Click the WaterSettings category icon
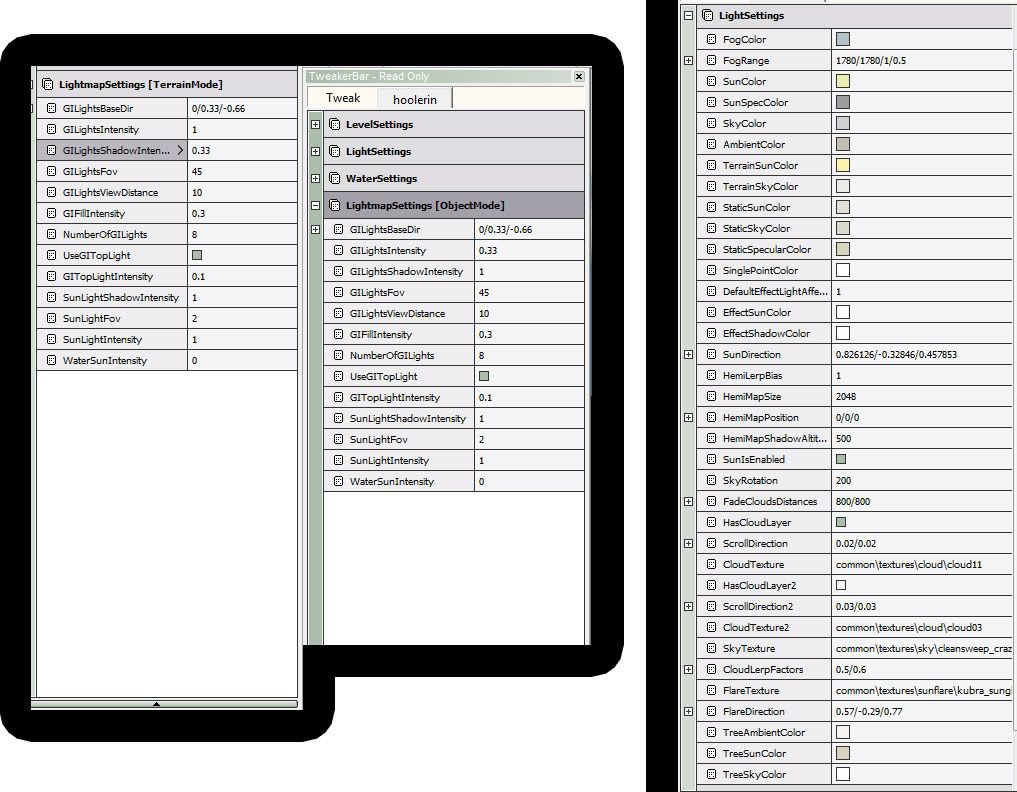Screen dimensions: 1017x792 [336, 179]
